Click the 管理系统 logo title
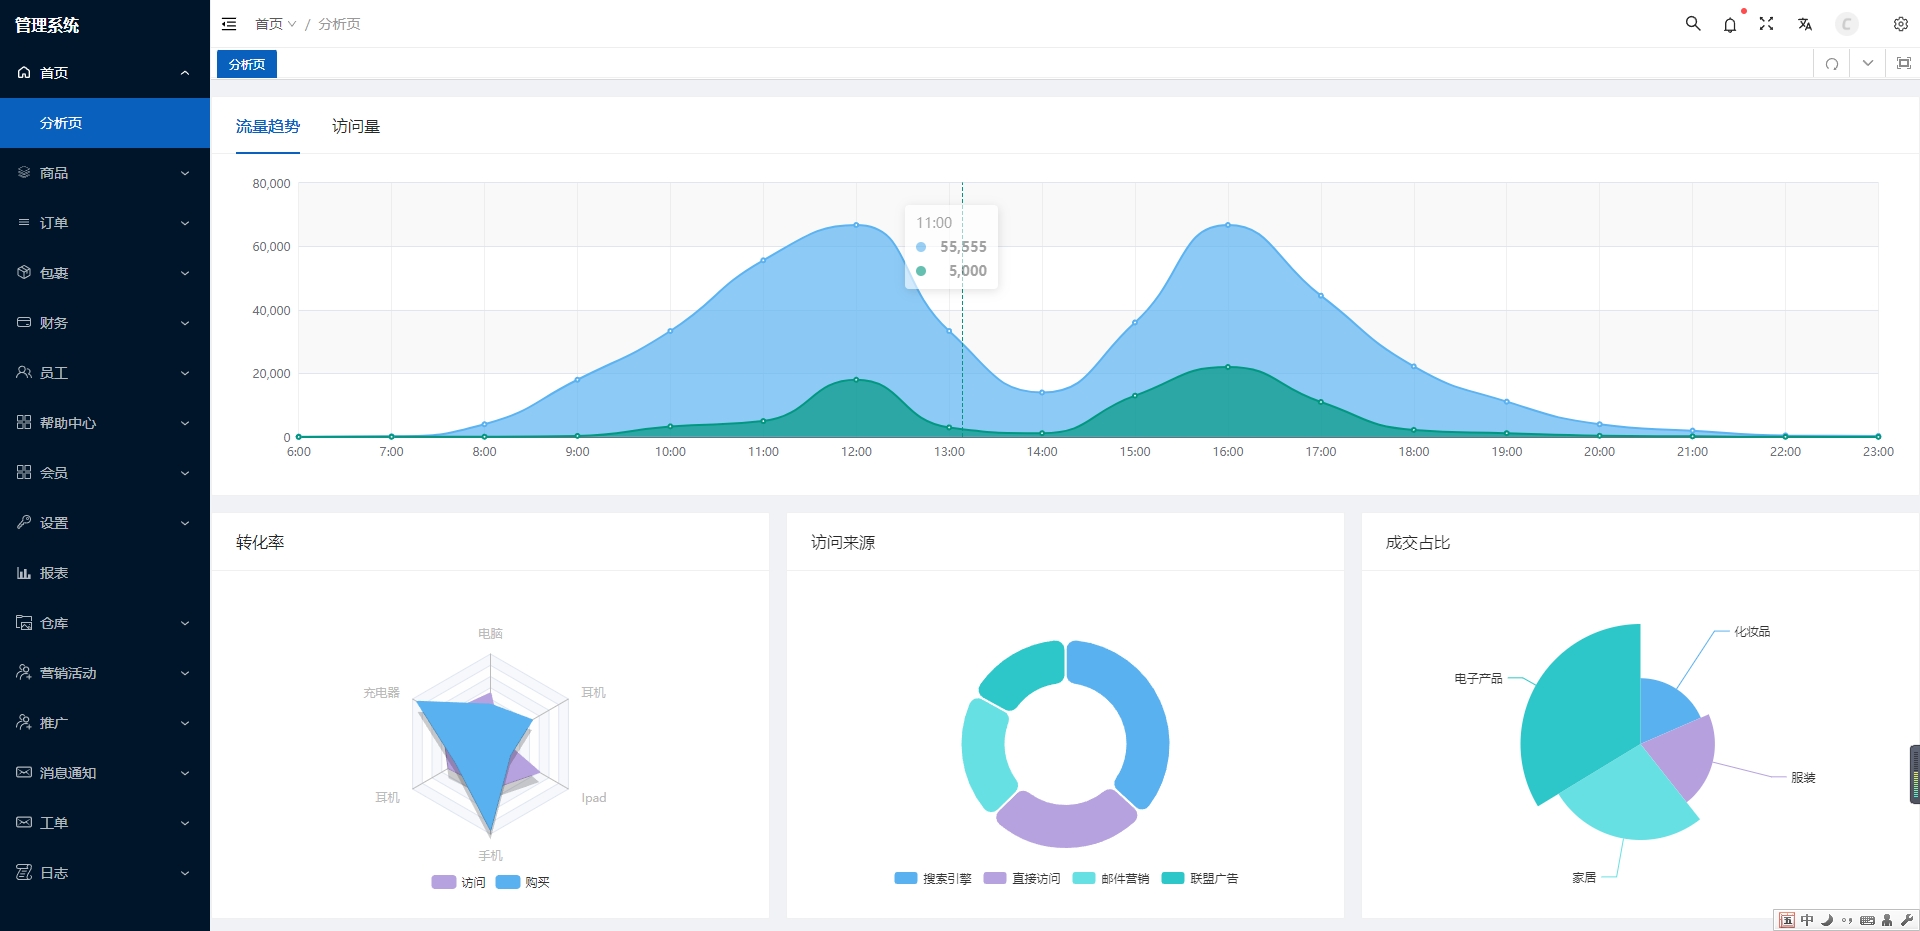This screenshot has height=931, width=1920. tap(47, 25)
